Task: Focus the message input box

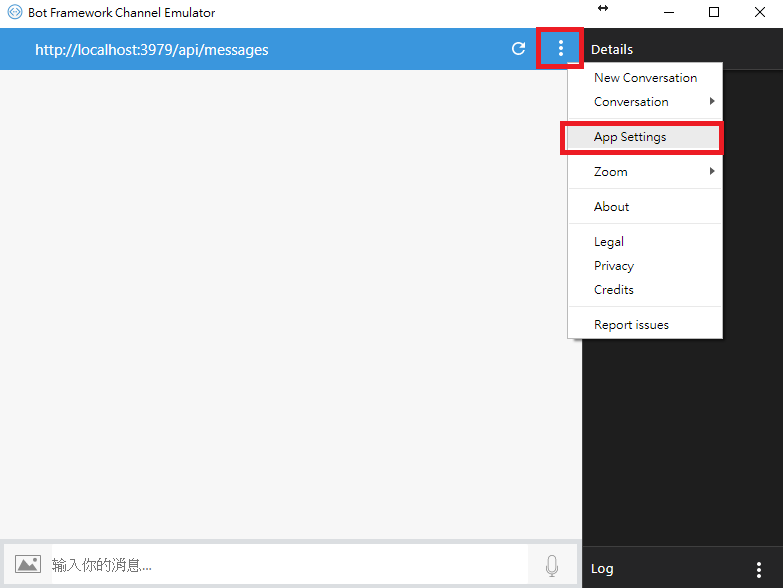Action: [x=290, y=565]
